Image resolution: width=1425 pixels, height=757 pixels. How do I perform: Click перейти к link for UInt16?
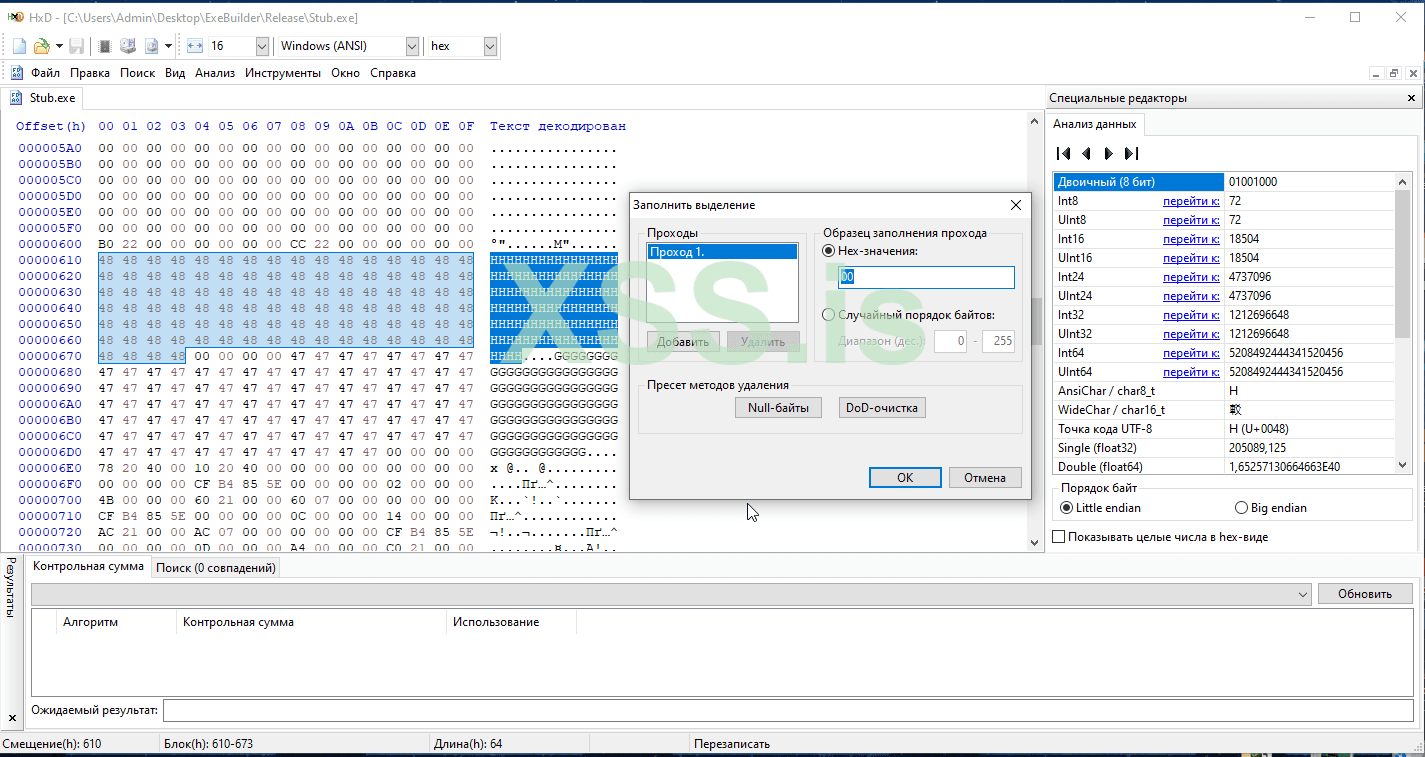tap(1191, 258)
